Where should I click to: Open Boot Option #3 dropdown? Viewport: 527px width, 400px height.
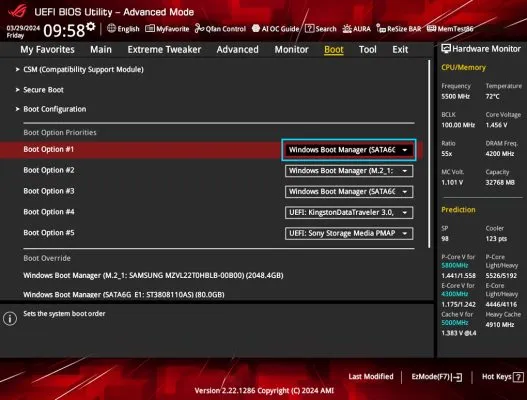(349, 192)
